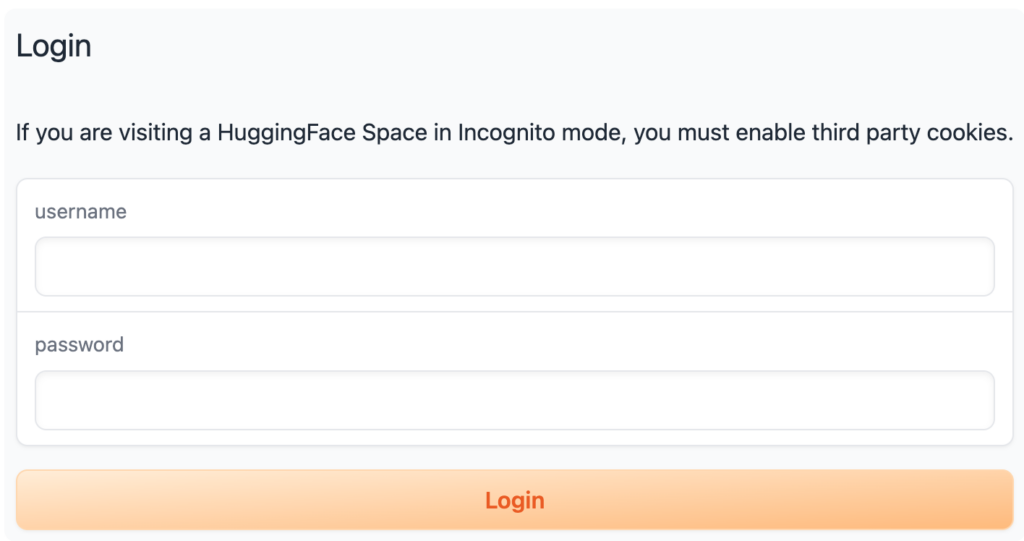Place cursor in the empty password box
Viewport: 1024px width, 541px height.
(515, 401)
